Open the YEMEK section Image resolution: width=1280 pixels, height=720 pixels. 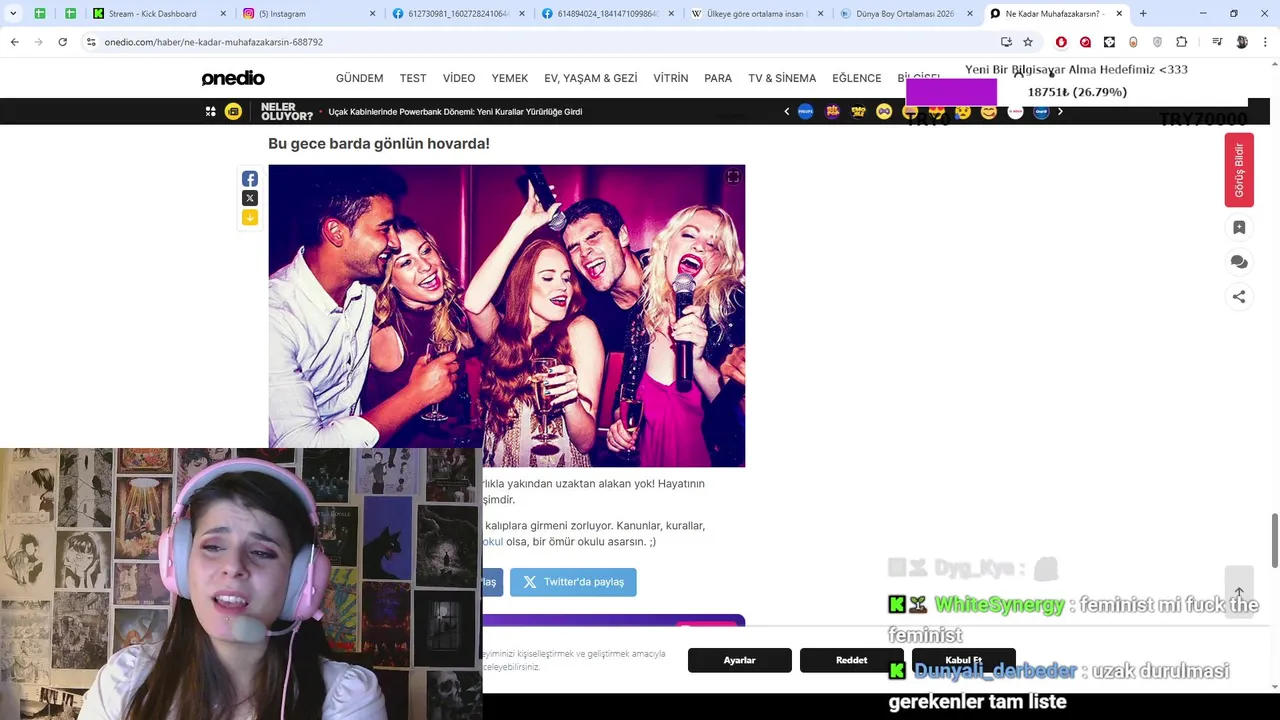(x=510, y=78)
